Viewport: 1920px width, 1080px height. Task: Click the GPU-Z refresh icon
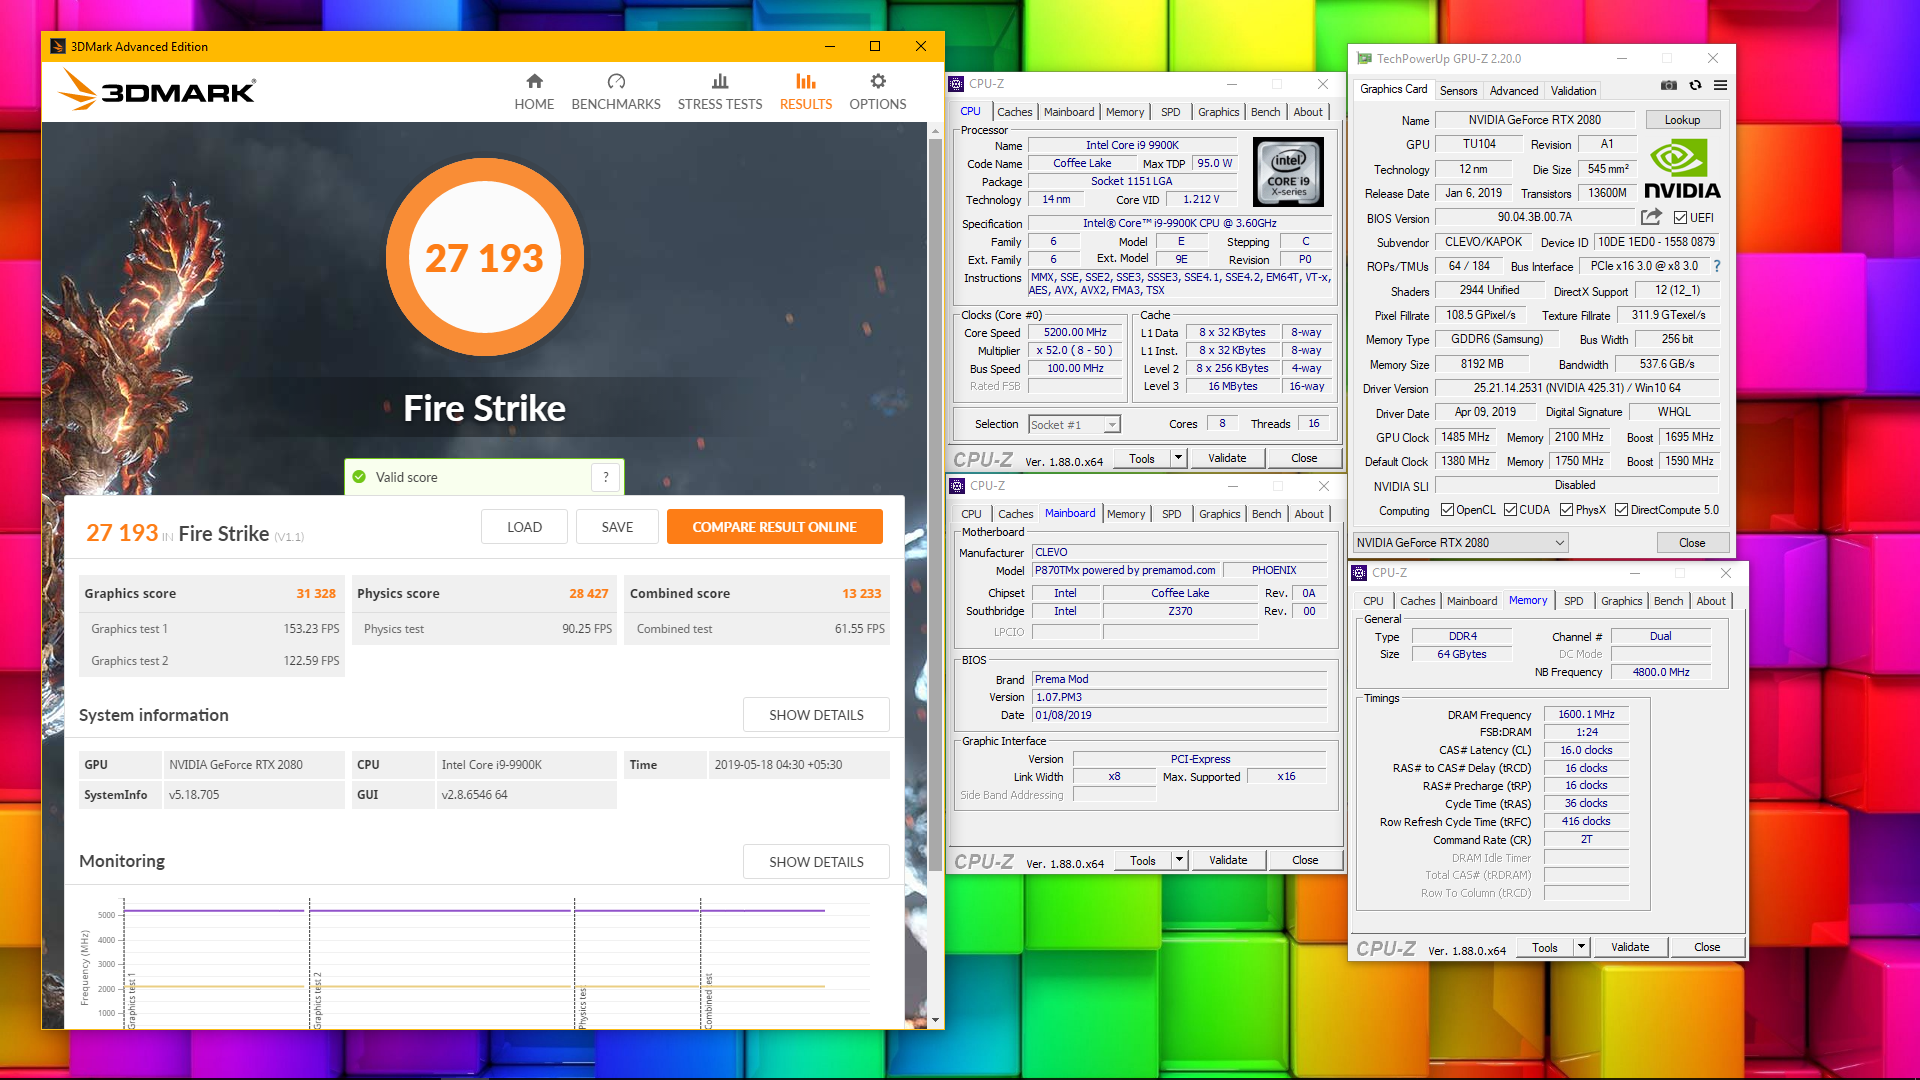pos(1695,85)
